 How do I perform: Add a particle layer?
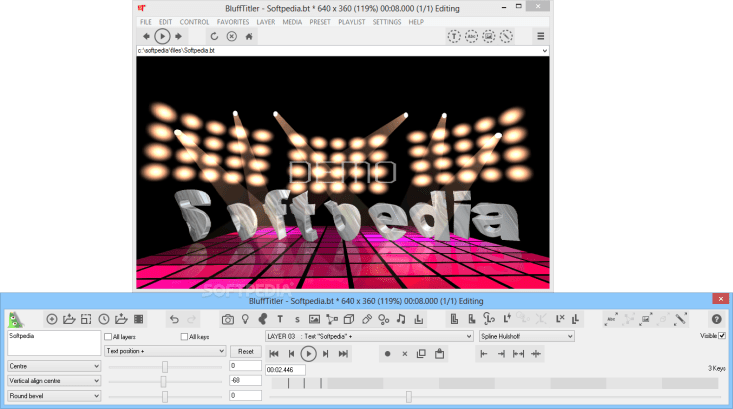click(x=384, y=319)
